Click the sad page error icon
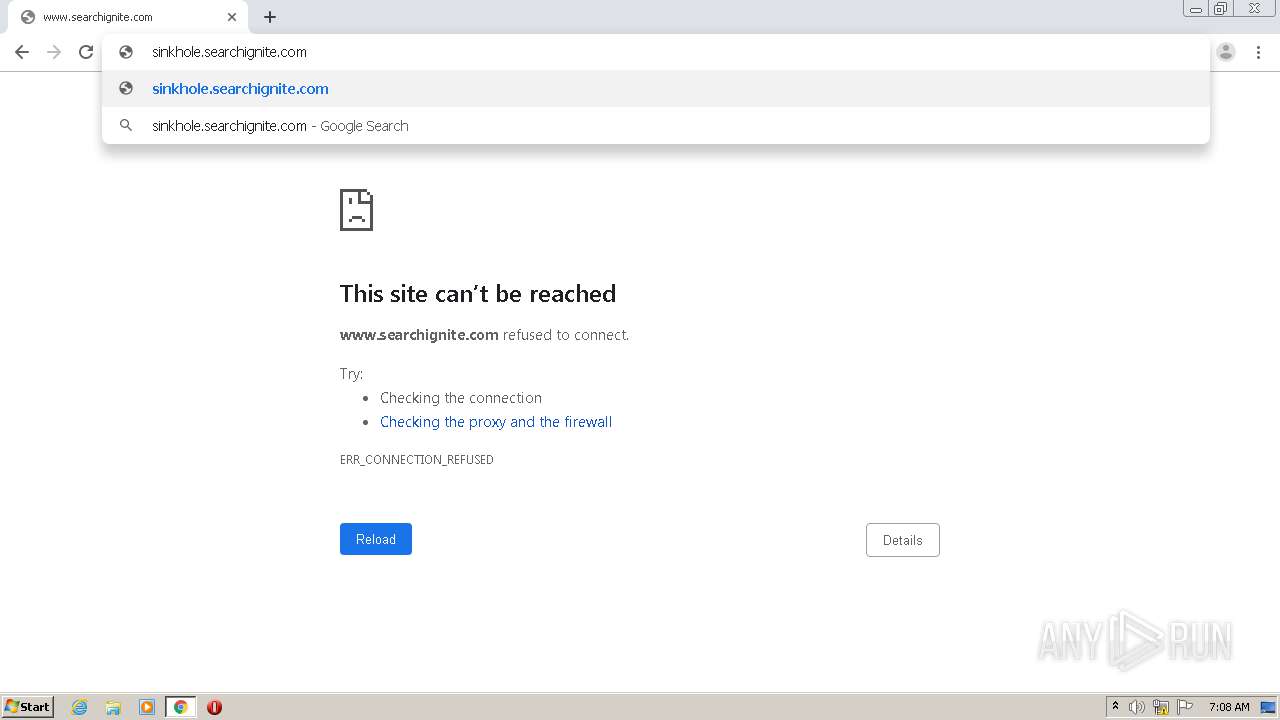Viewport: 1280px width, 720px height. (356, 210)
